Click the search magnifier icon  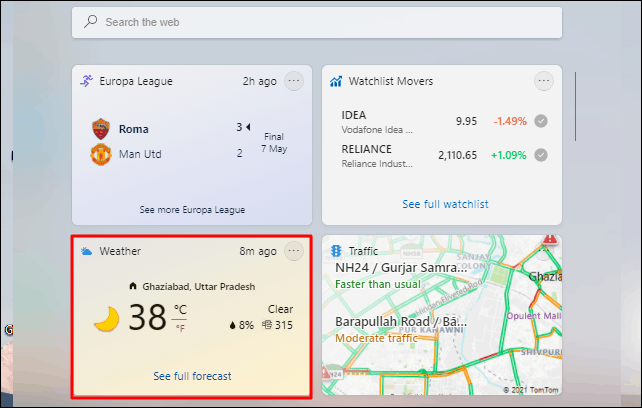pyautogui.click(x=90, y=21)
